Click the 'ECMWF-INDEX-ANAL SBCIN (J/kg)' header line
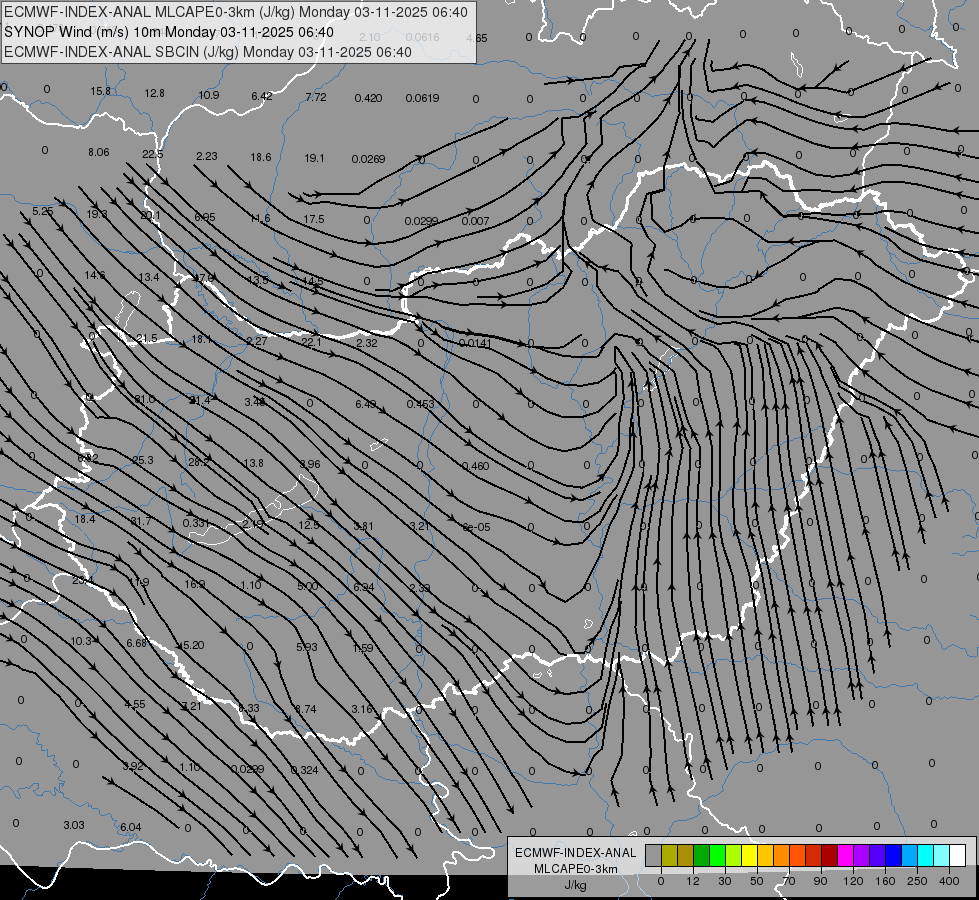This screenshot has width=979, height=900. tap(208, 52)
